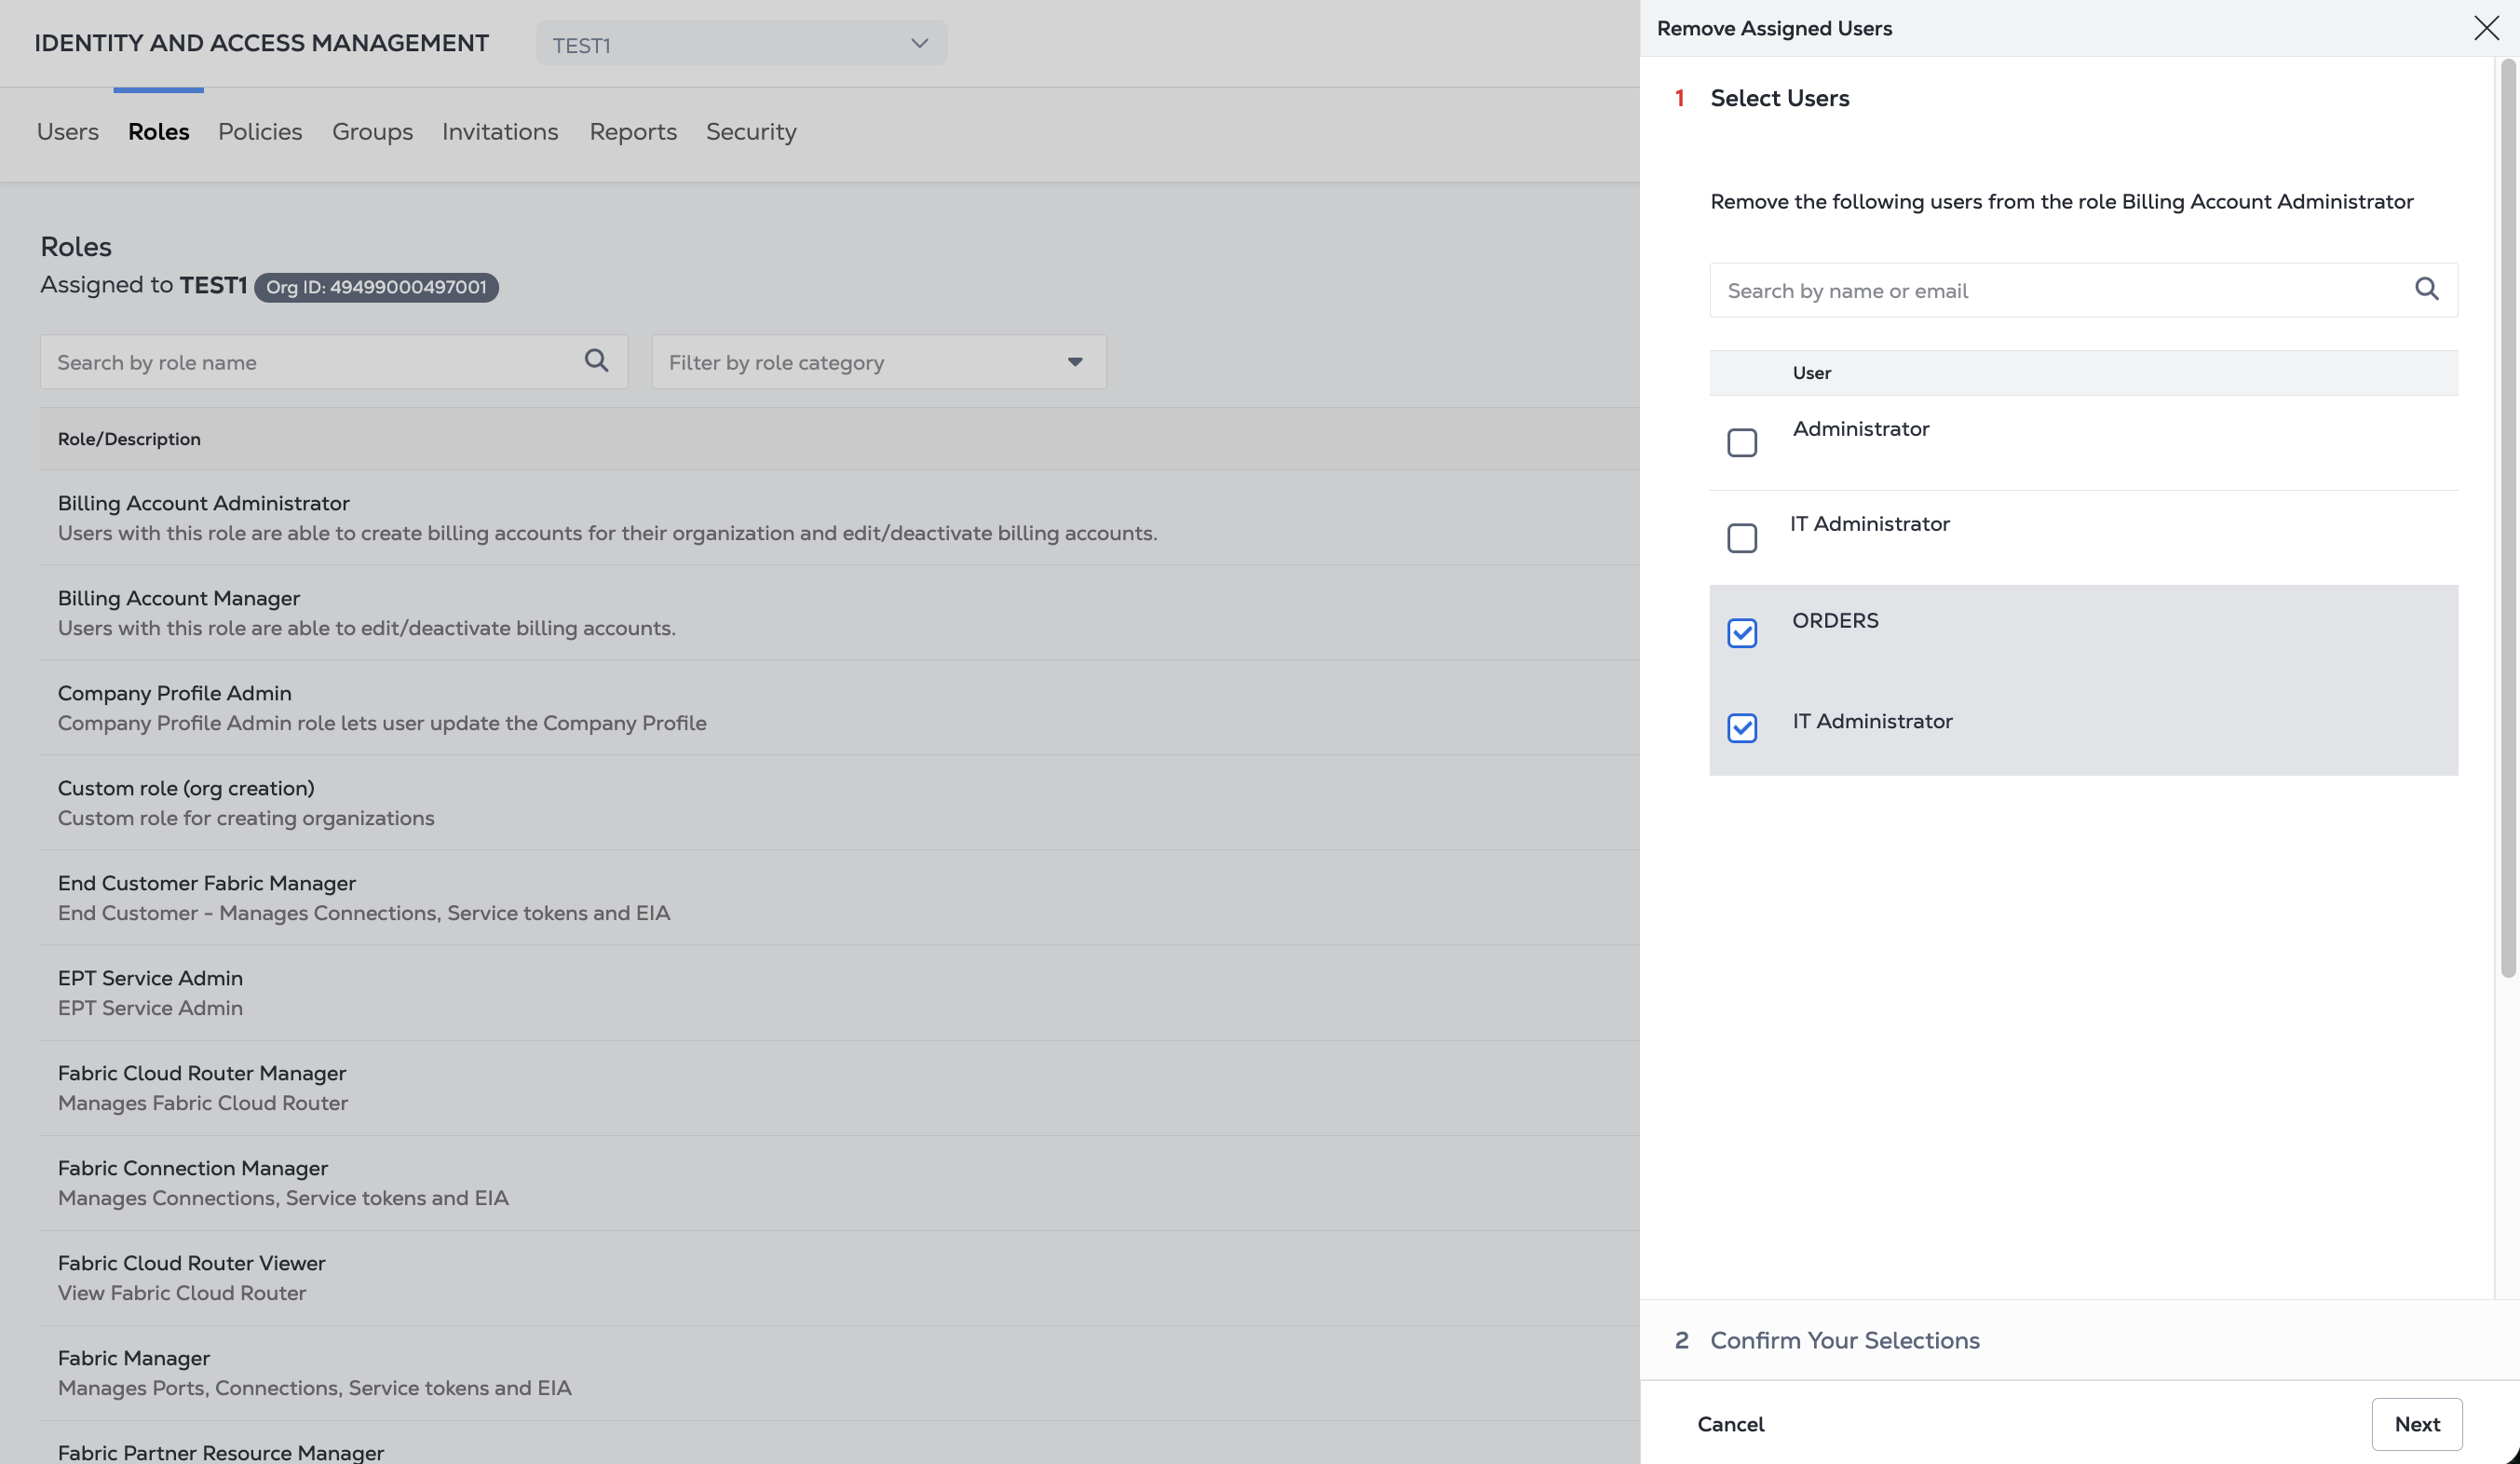This screenshot has height=1464, width=2520.
Task: Open the Security tab
Action: tap(751, 132)
